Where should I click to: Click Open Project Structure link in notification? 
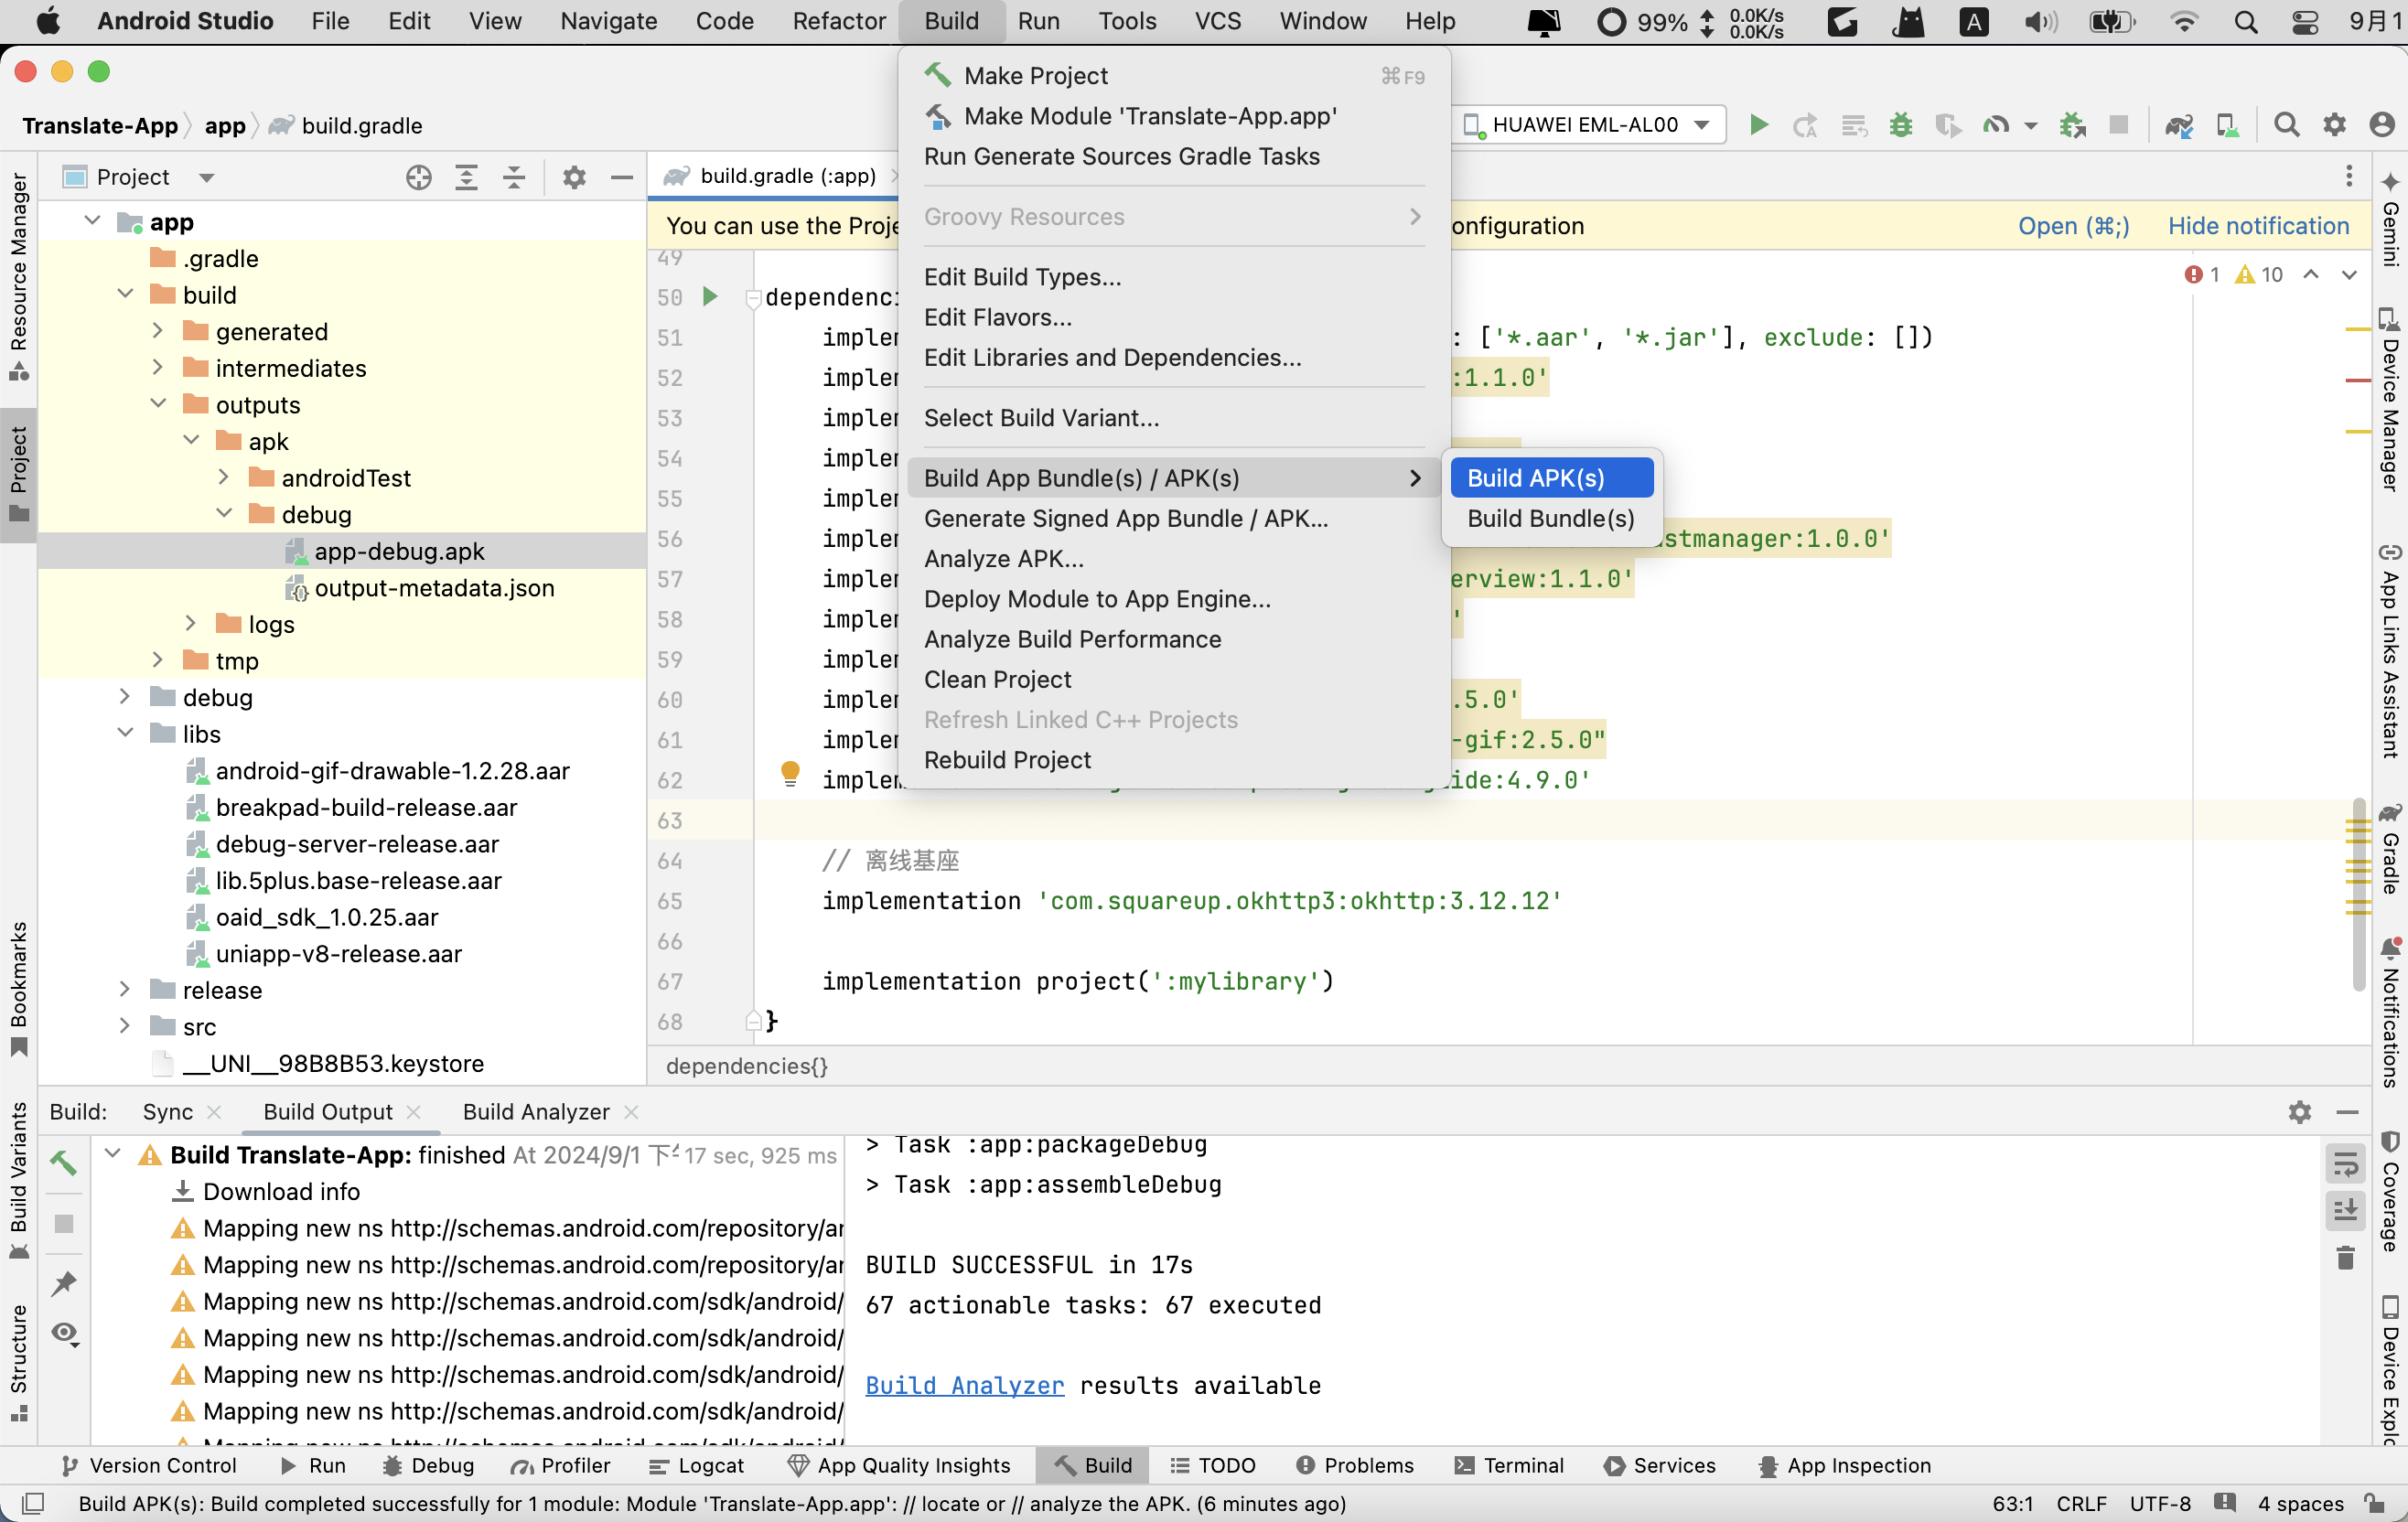tap(2073, 226)
